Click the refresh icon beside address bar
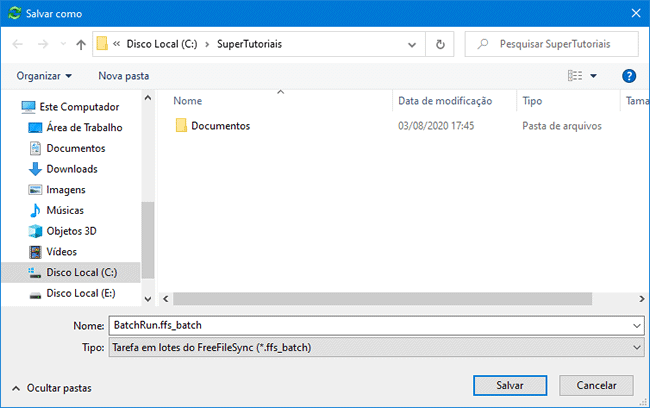Screen dimensions: 650x408 pos(440,45)
